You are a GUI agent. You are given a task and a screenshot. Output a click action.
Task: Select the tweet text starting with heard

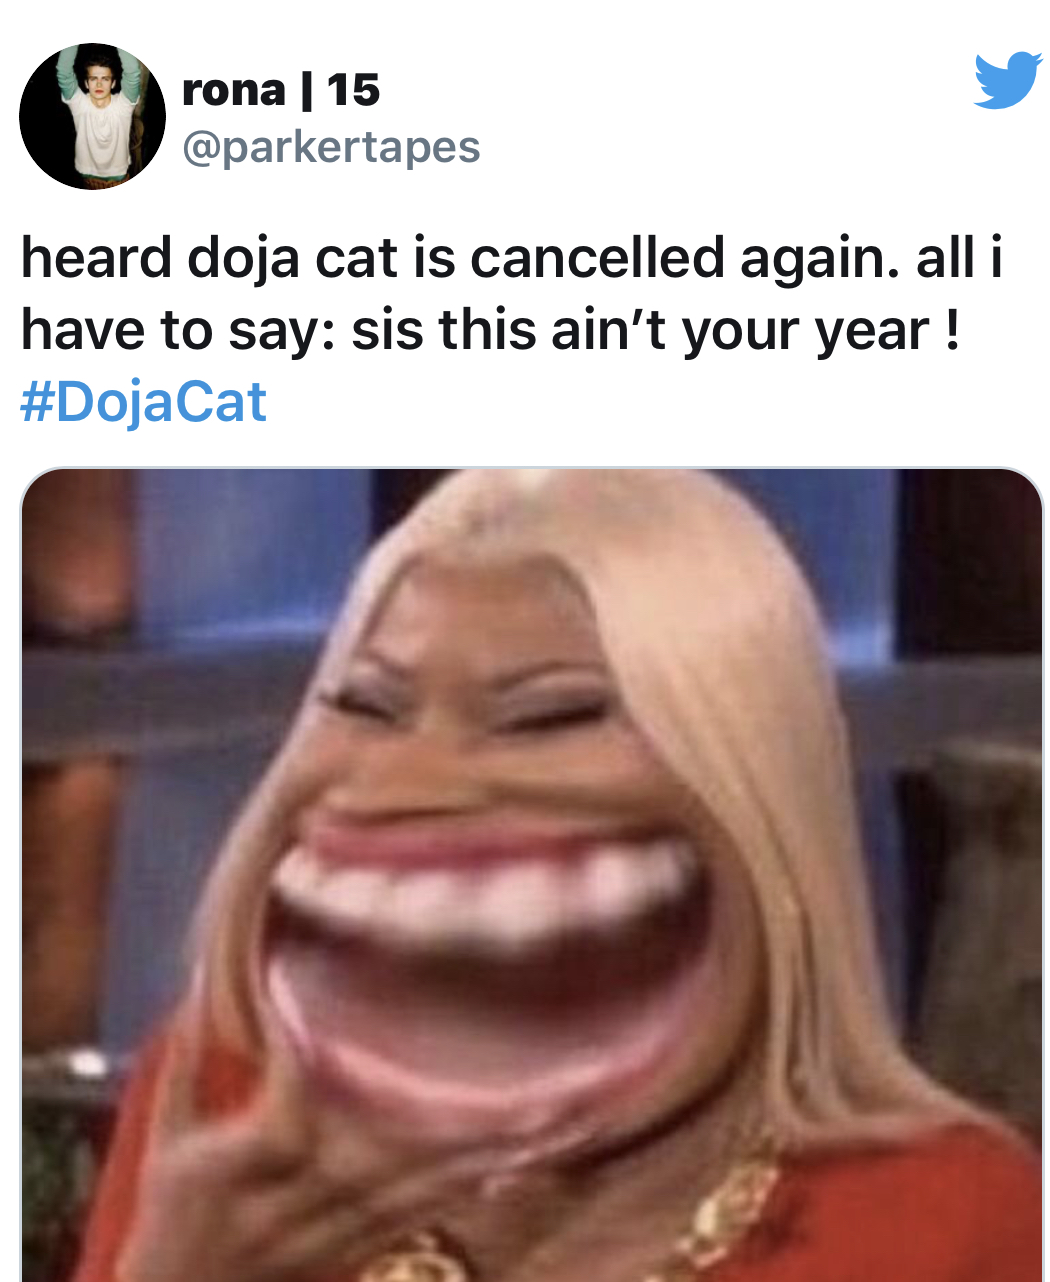pos(511,294)
